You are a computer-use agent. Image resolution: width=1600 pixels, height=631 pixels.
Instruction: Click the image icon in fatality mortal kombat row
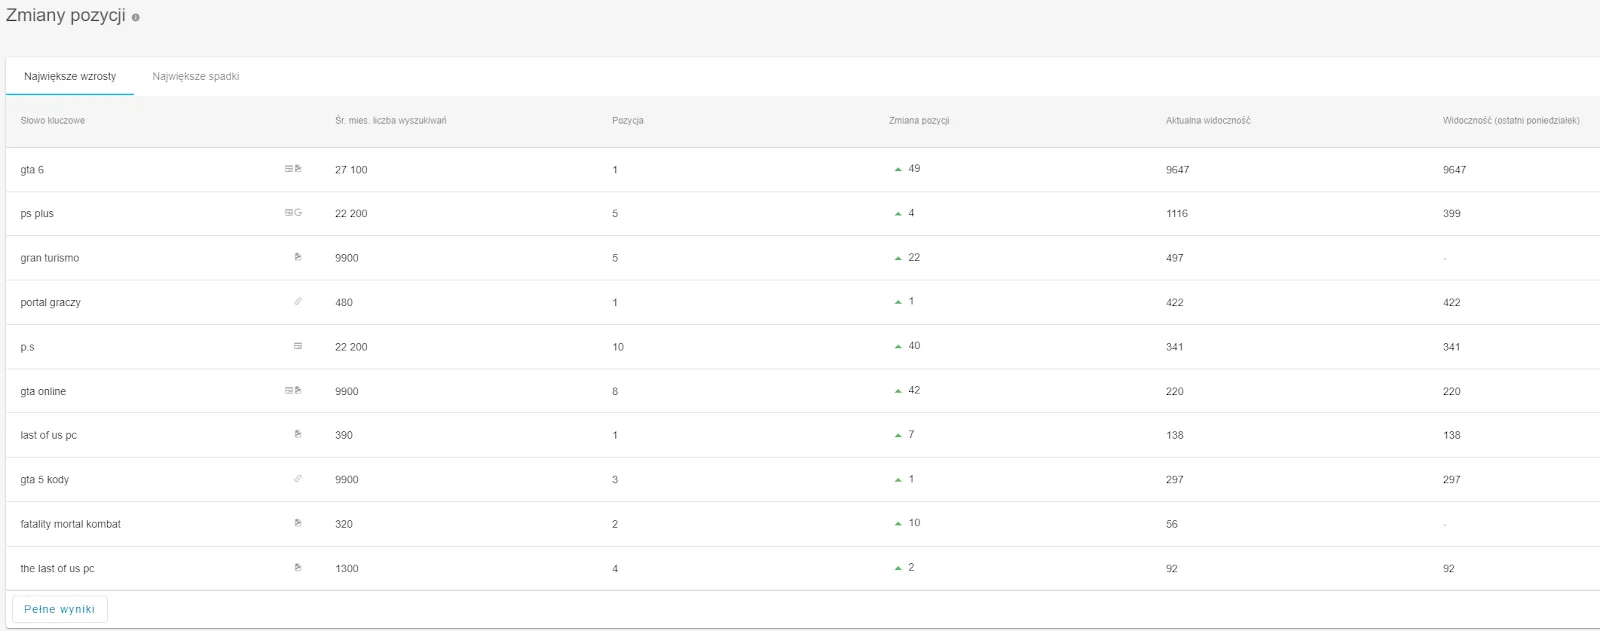coord(298,523)
